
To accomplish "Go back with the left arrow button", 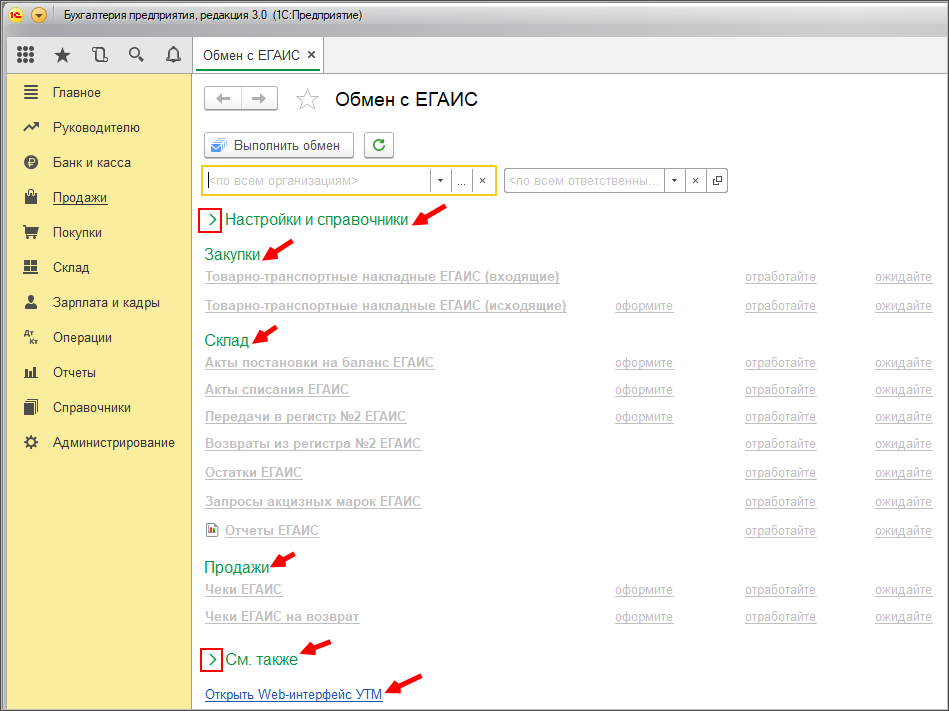I will 223,99.
